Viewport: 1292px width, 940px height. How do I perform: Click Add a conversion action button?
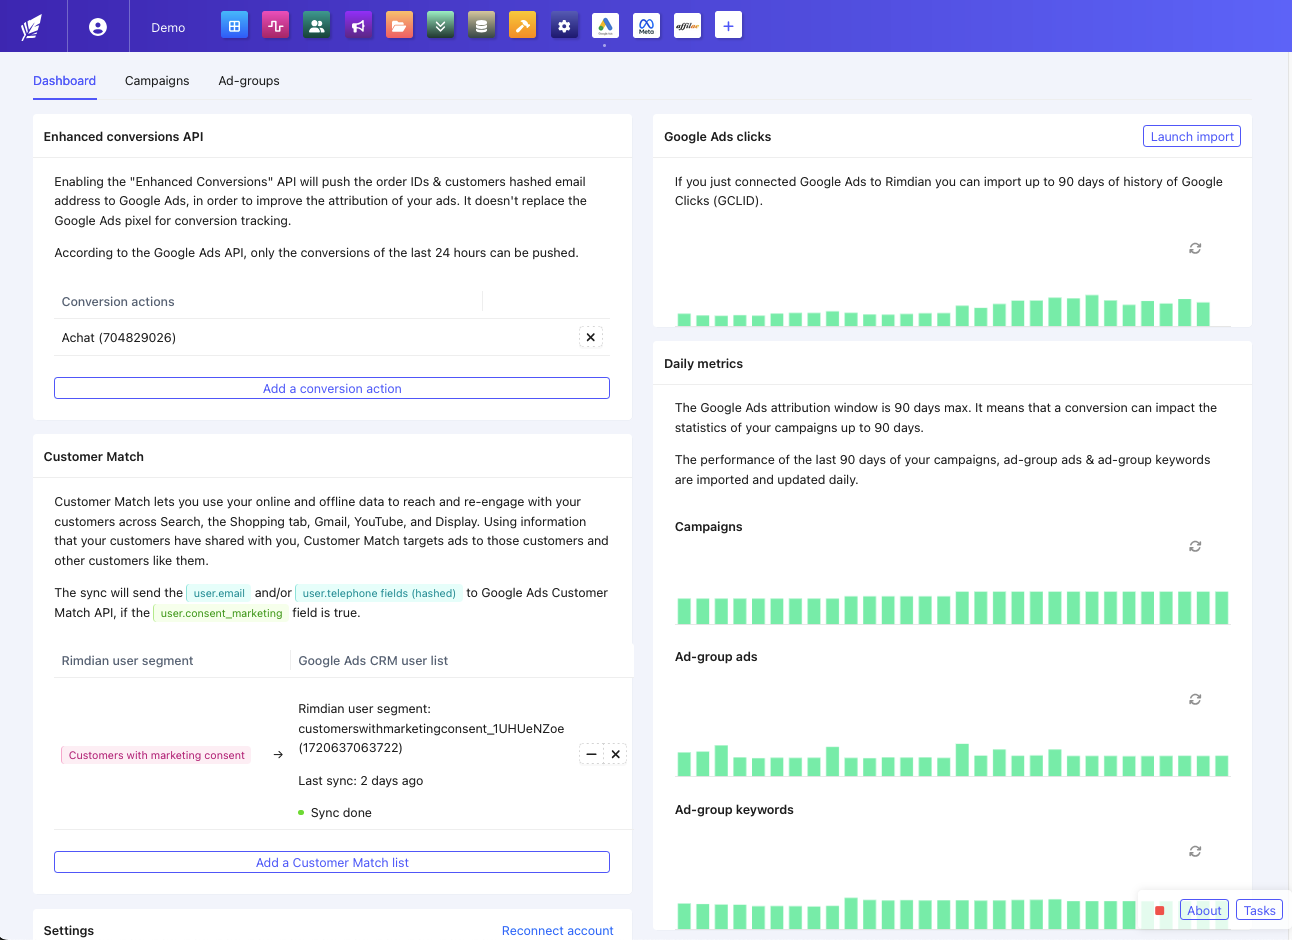(x=332, y=388)
